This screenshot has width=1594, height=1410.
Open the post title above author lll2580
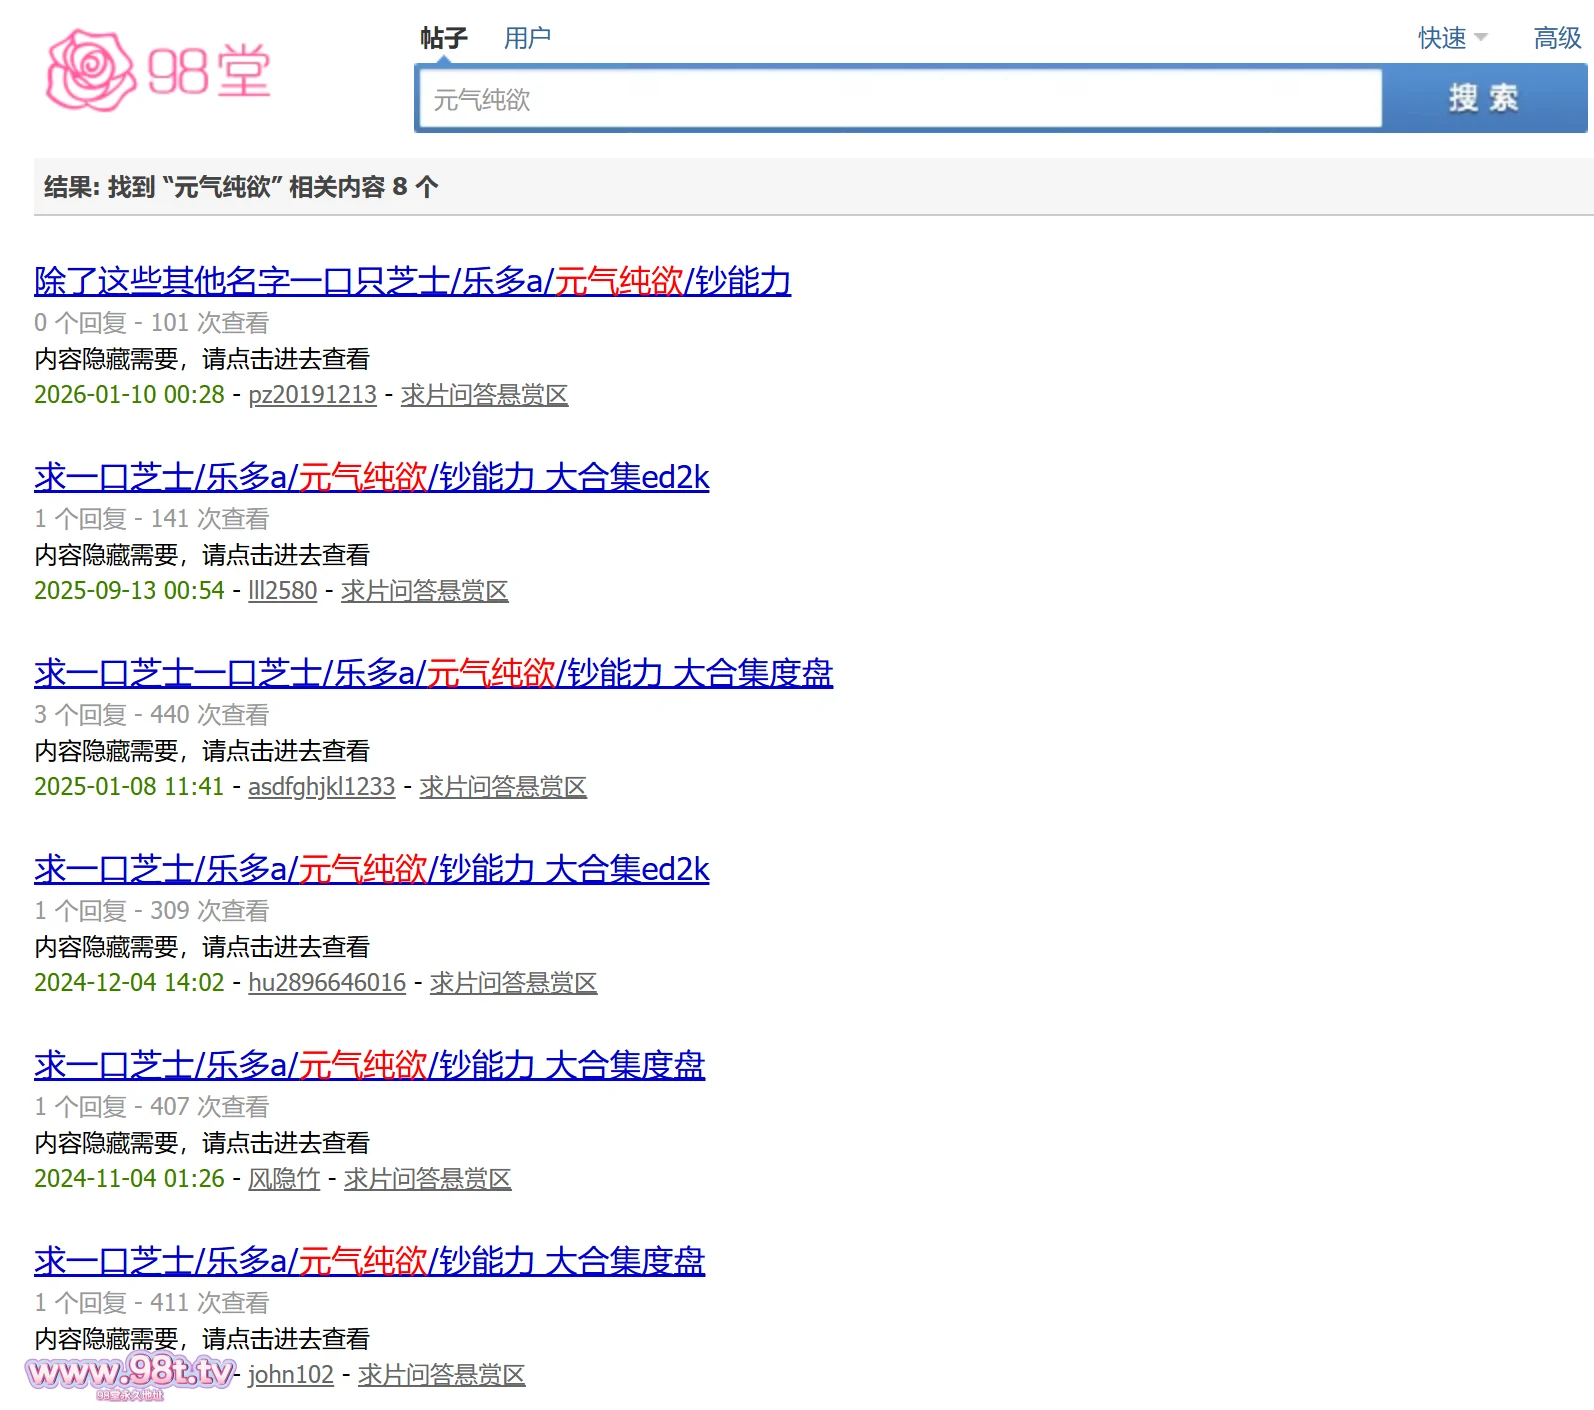[371, 477]
